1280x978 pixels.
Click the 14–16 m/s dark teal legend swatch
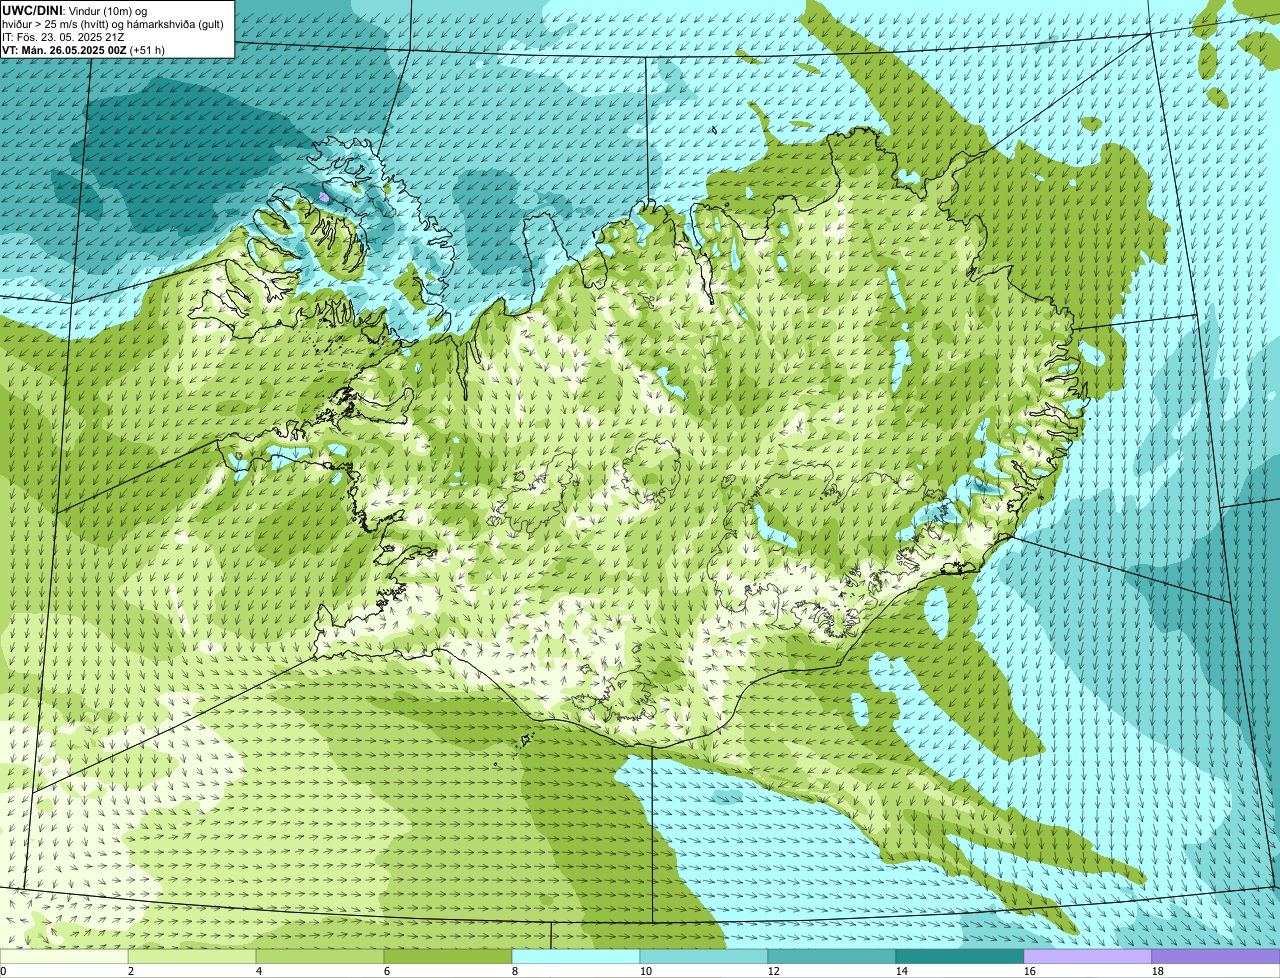(960, 957)
